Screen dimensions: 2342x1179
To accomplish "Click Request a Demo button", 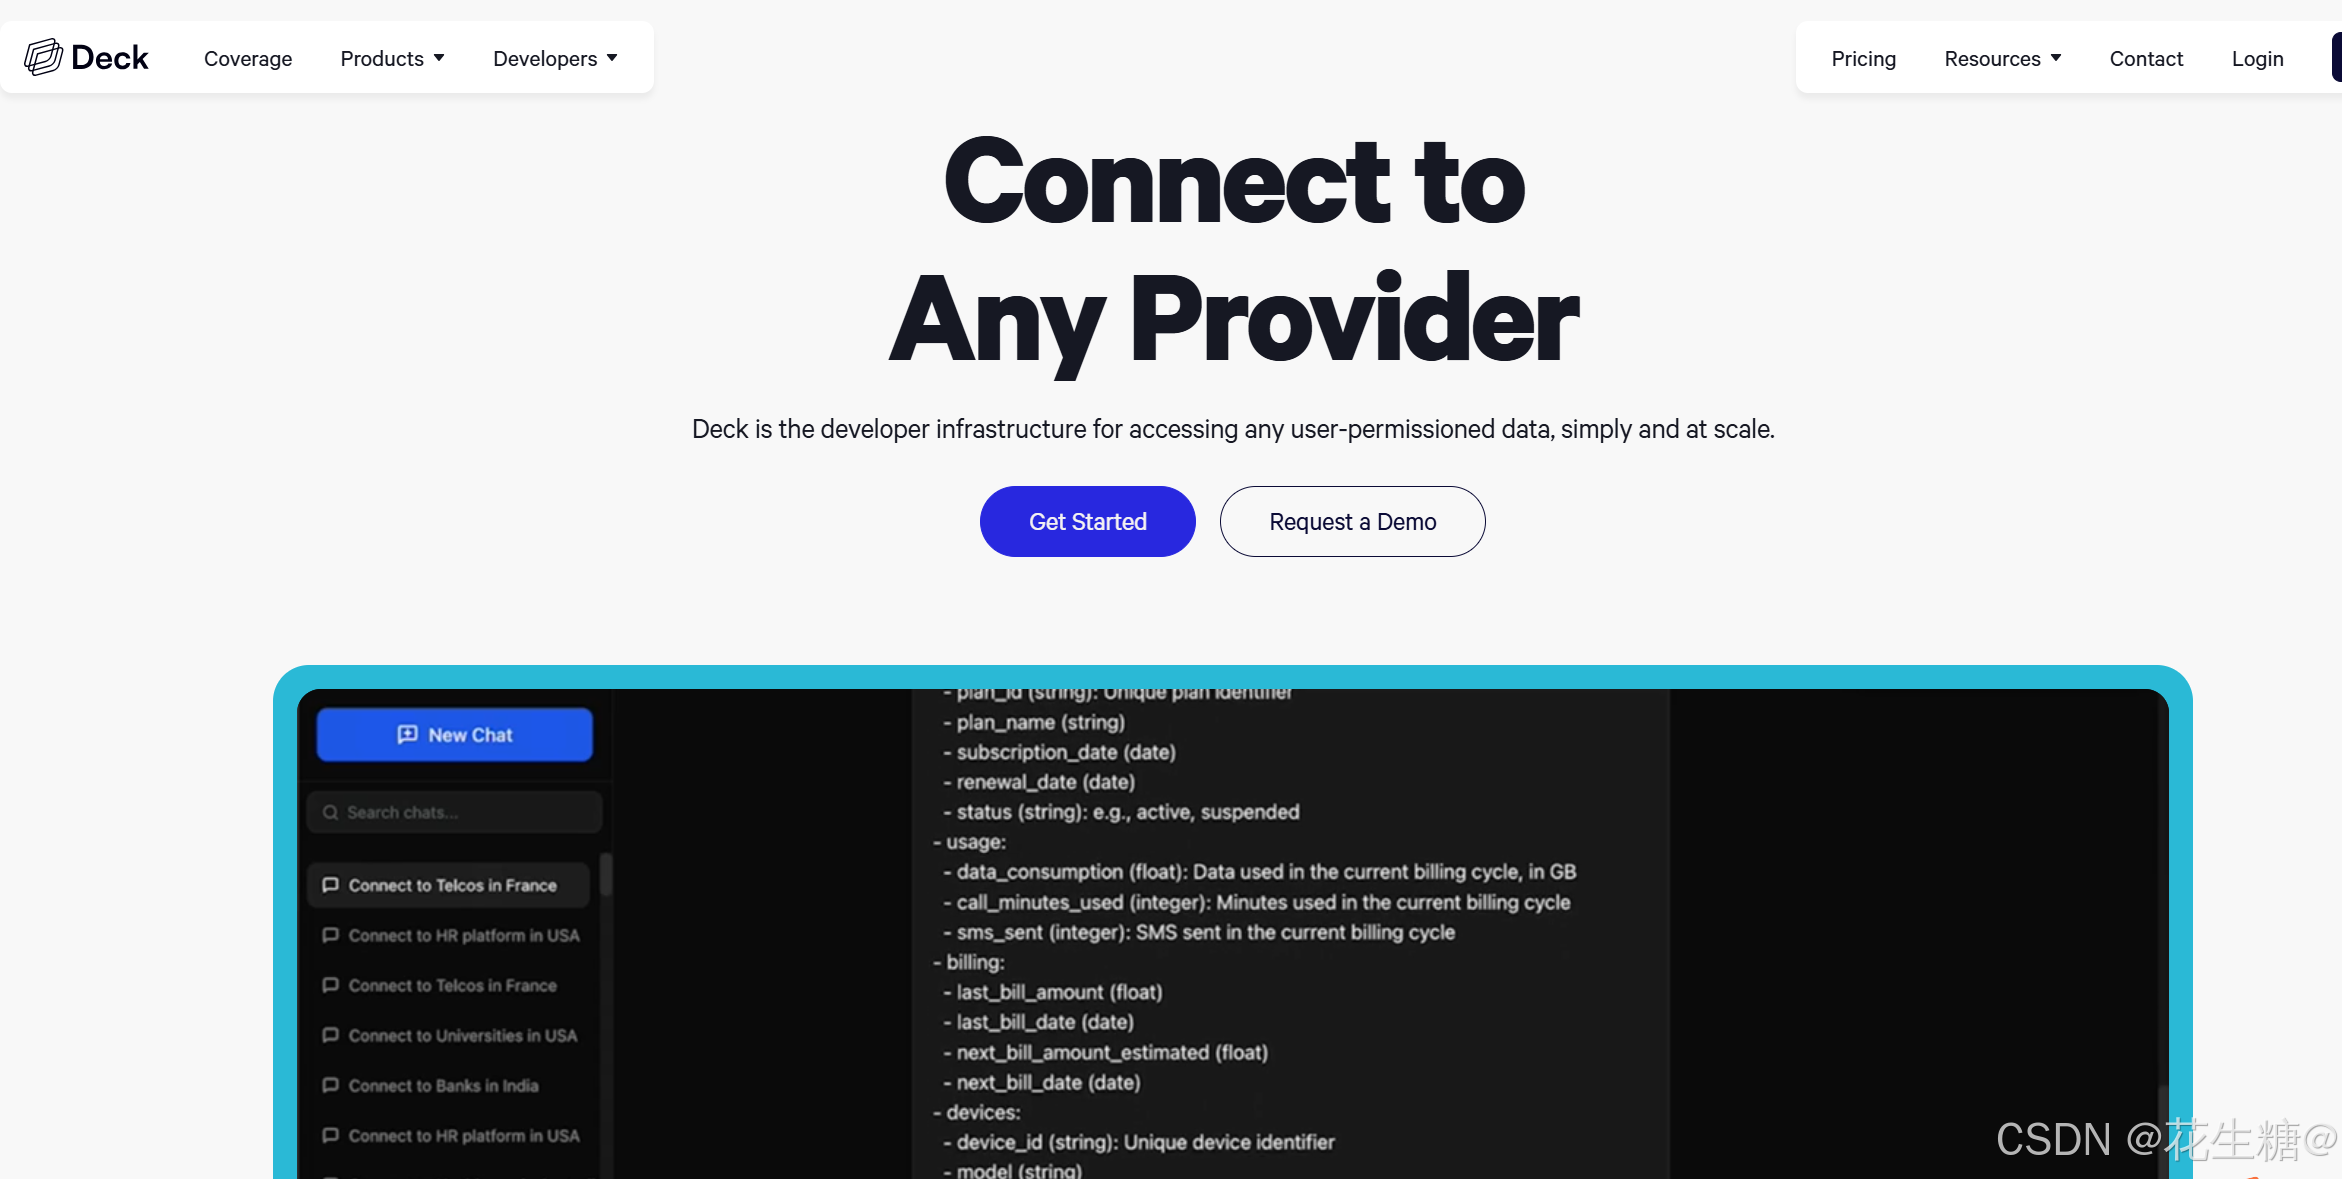I will (1353, 522).
